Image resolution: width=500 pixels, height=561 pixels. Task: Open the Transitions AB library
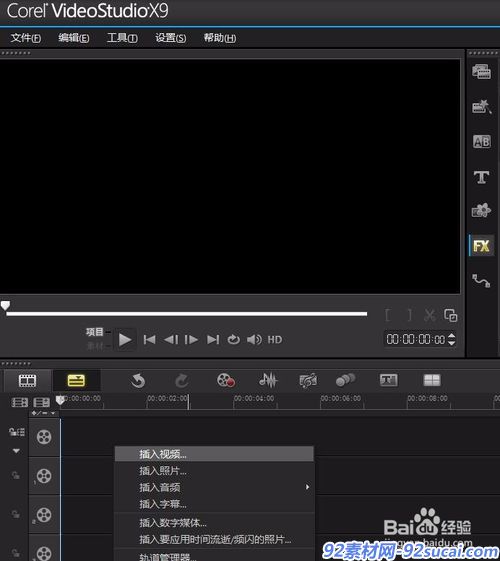tap(481, 142)
